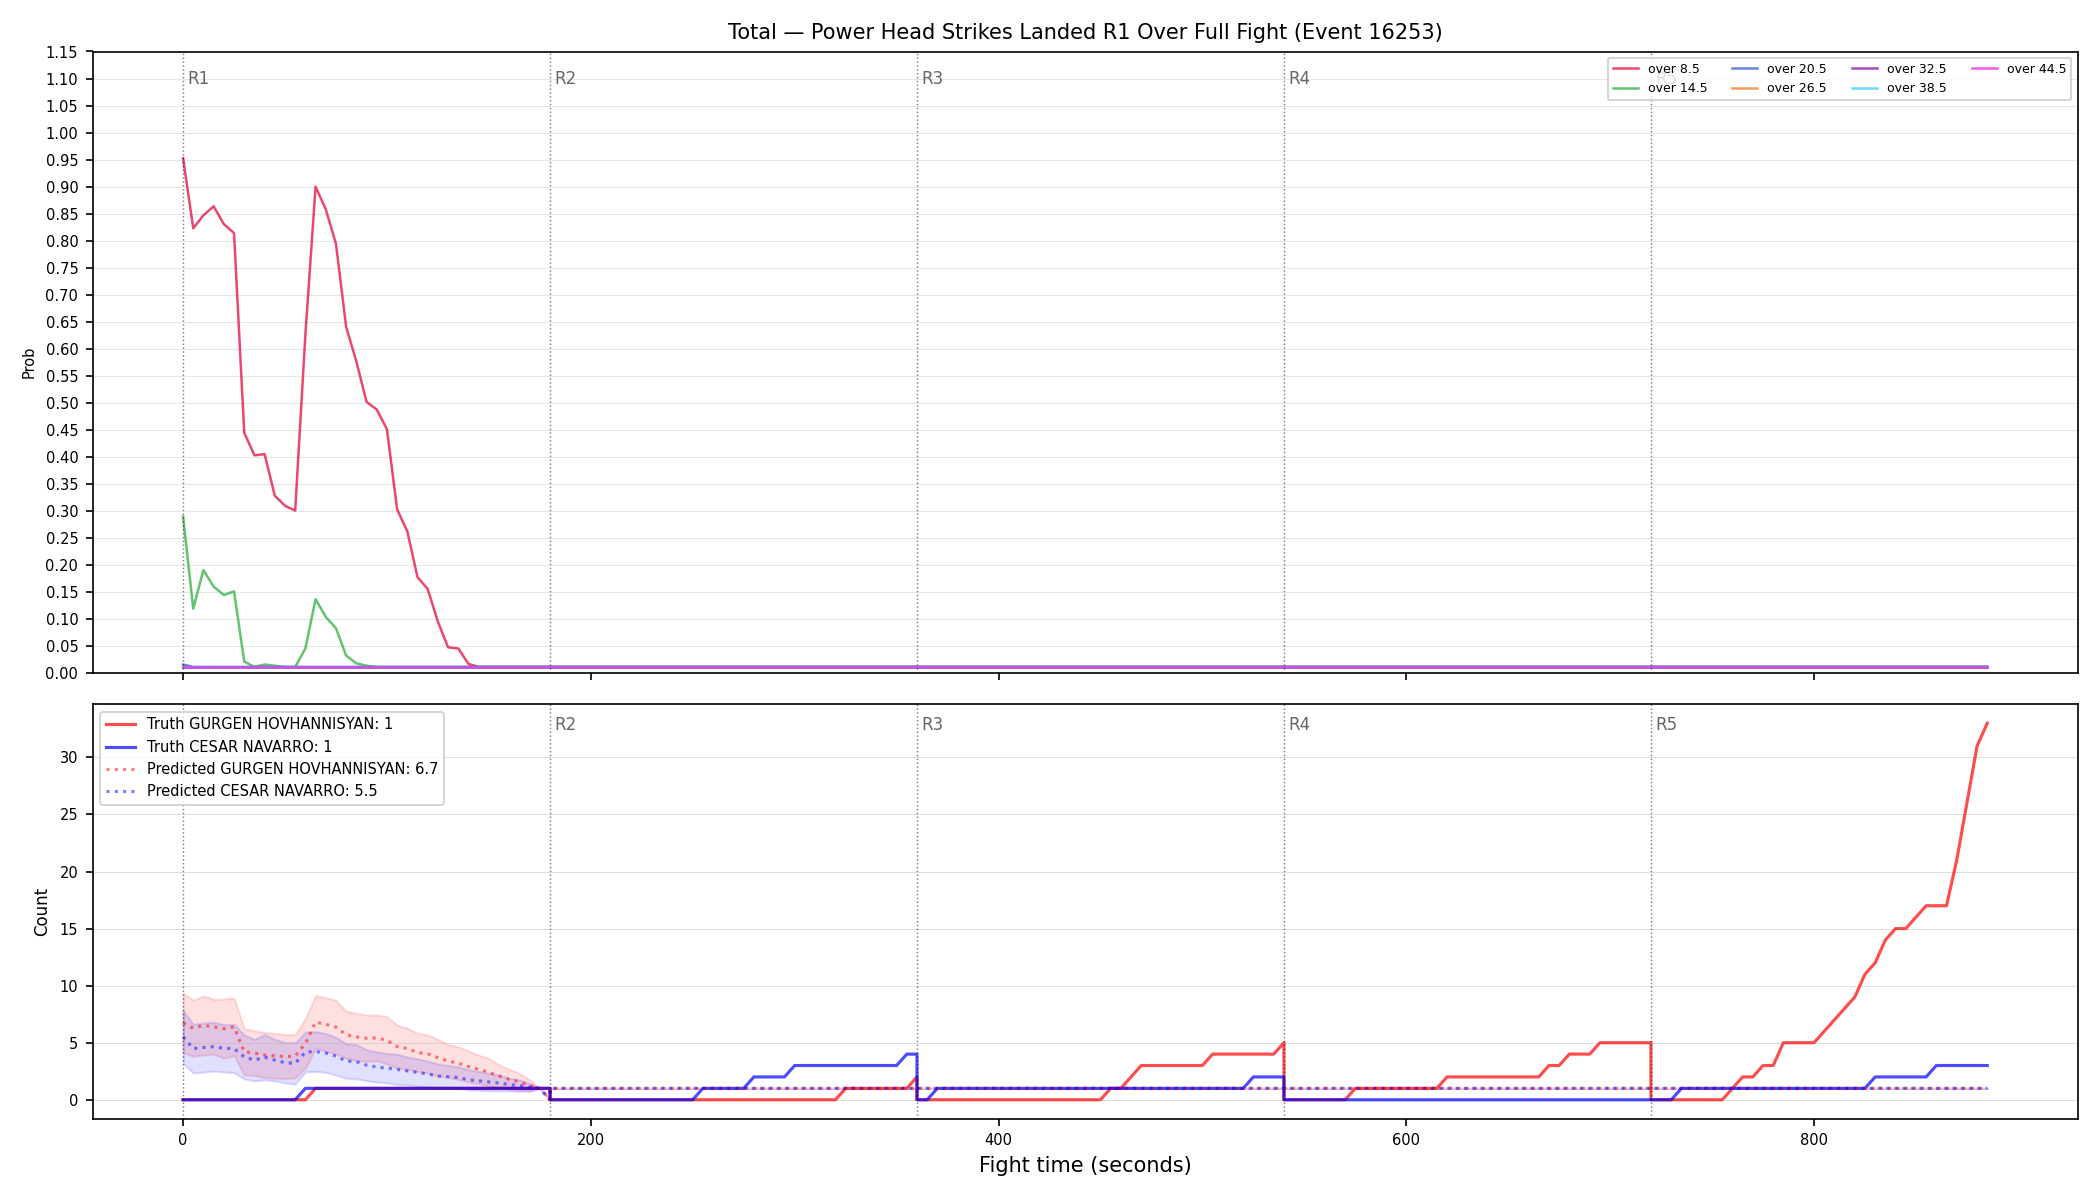Click the 0.30 tick on Prob axis
The width and height of the screenshot is (2100, 1200).
point(62,512)
